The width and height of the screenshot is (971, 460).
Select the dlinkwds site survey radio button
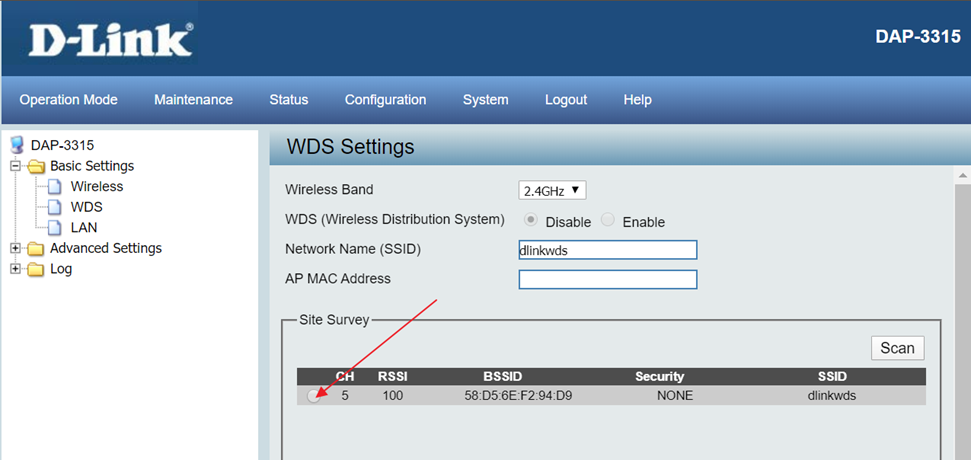click(314, 396)
